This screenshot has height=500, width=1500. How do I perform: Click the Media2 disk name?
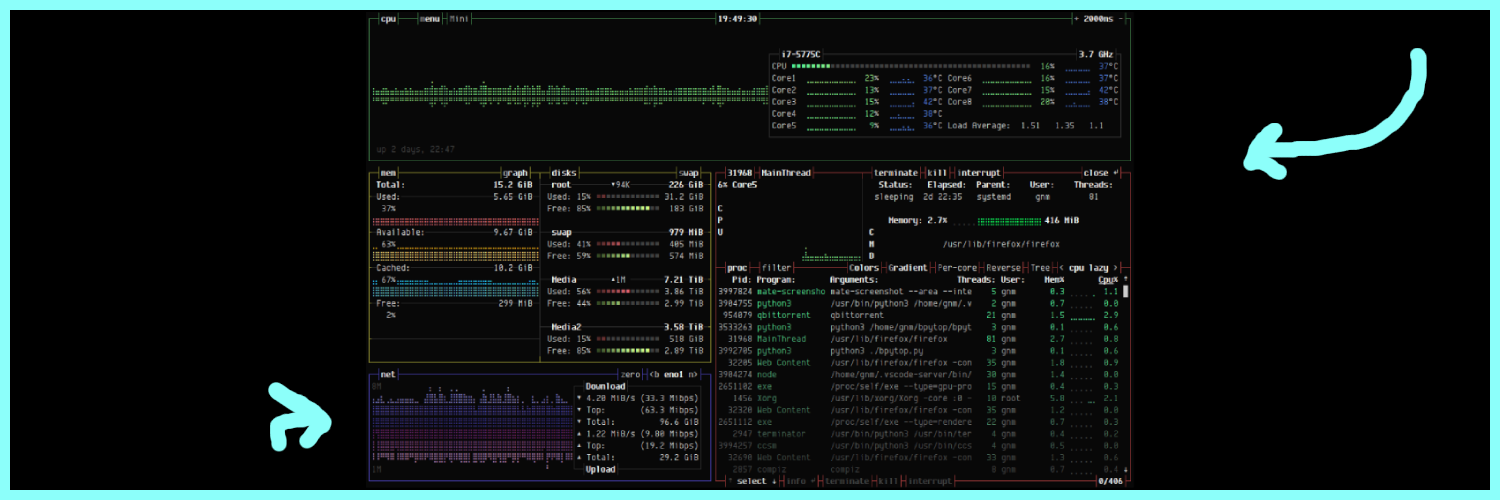566,327
